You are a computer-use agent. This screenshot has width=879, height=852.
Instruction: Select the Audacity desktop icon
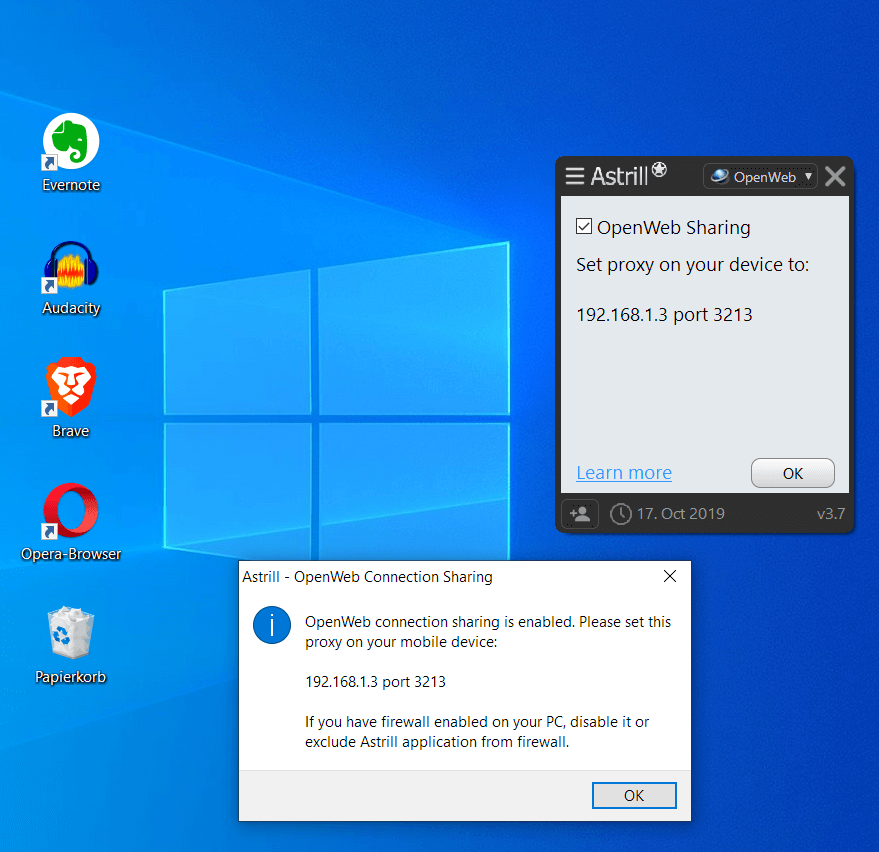[x=71, y=277]
